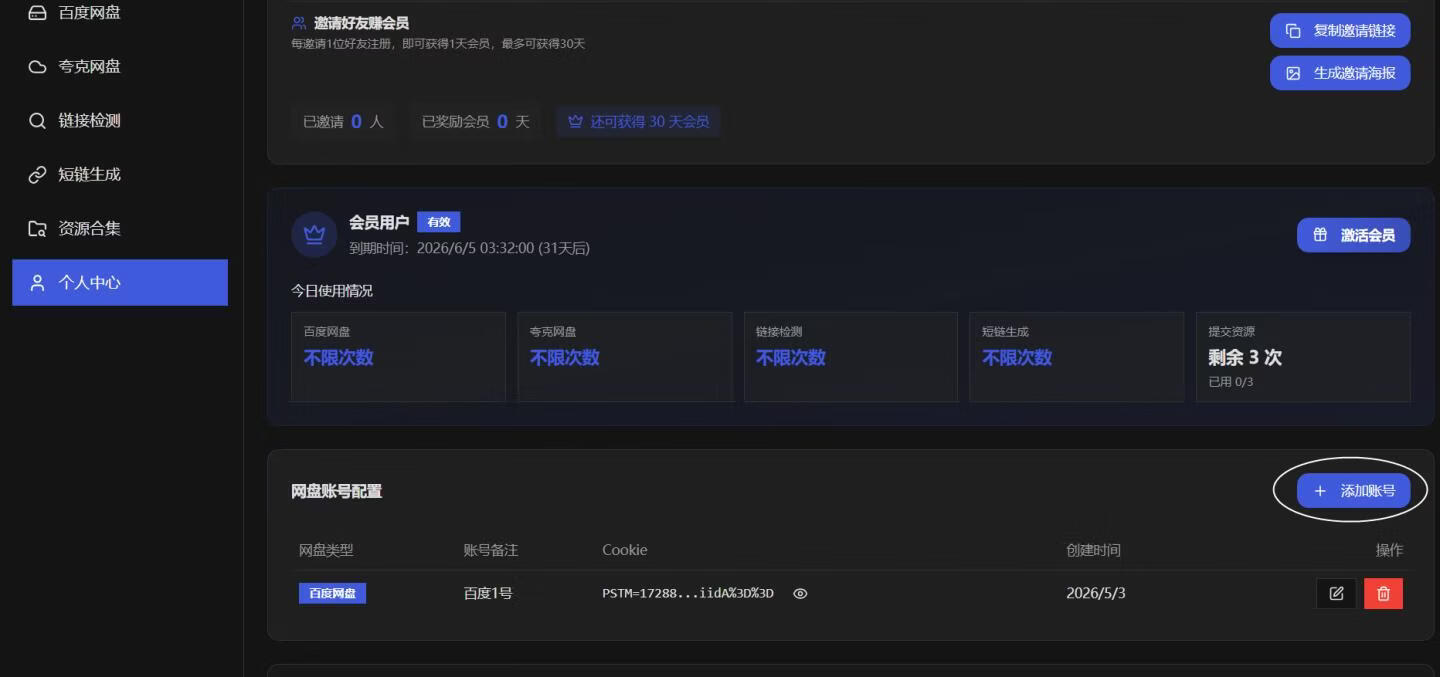Viewport: 1440px width, 677px height.
Task: Delete the 百度1号 account with trash icon
Action: (1383, 593)
